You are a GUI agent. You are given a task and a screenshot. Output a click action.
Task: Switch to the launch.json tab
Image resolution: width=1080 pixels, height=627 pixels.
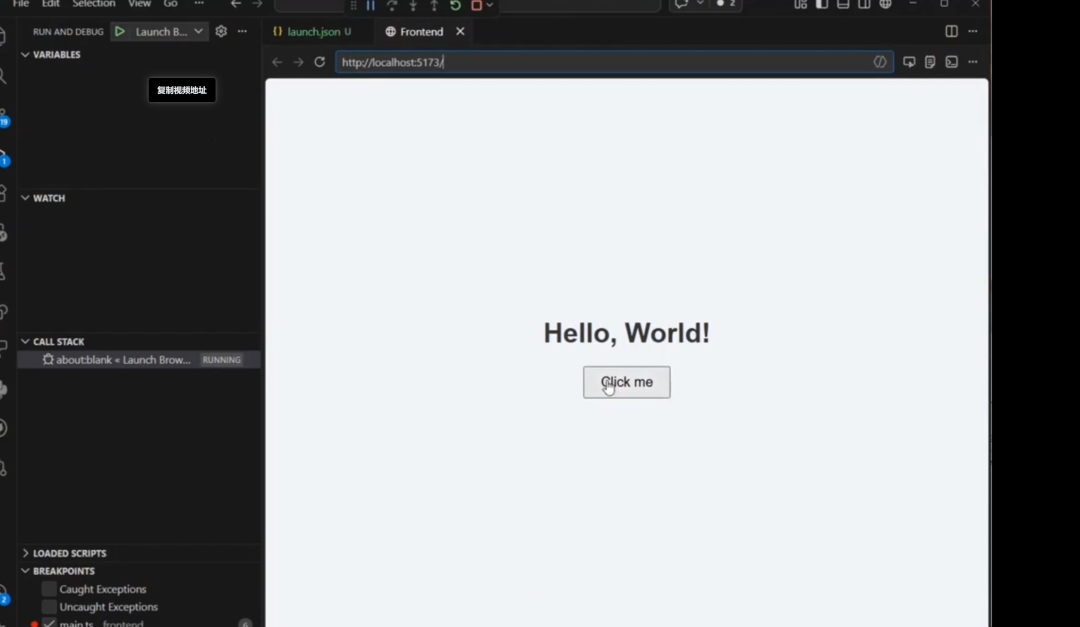(313, 31)
